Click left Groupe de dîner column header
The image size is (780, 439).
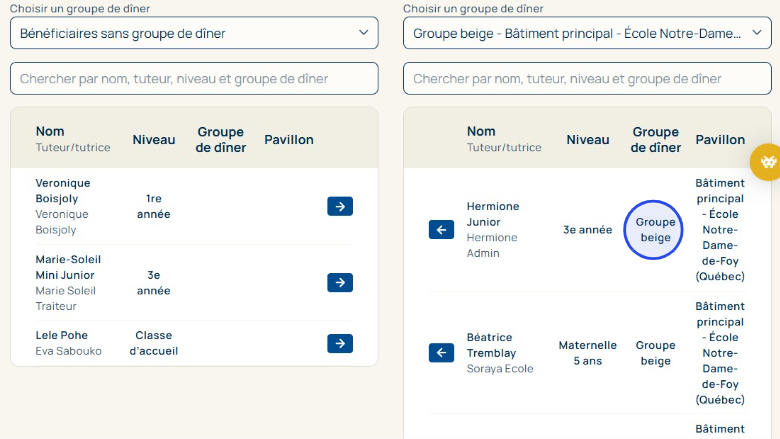tap(221, 139)
